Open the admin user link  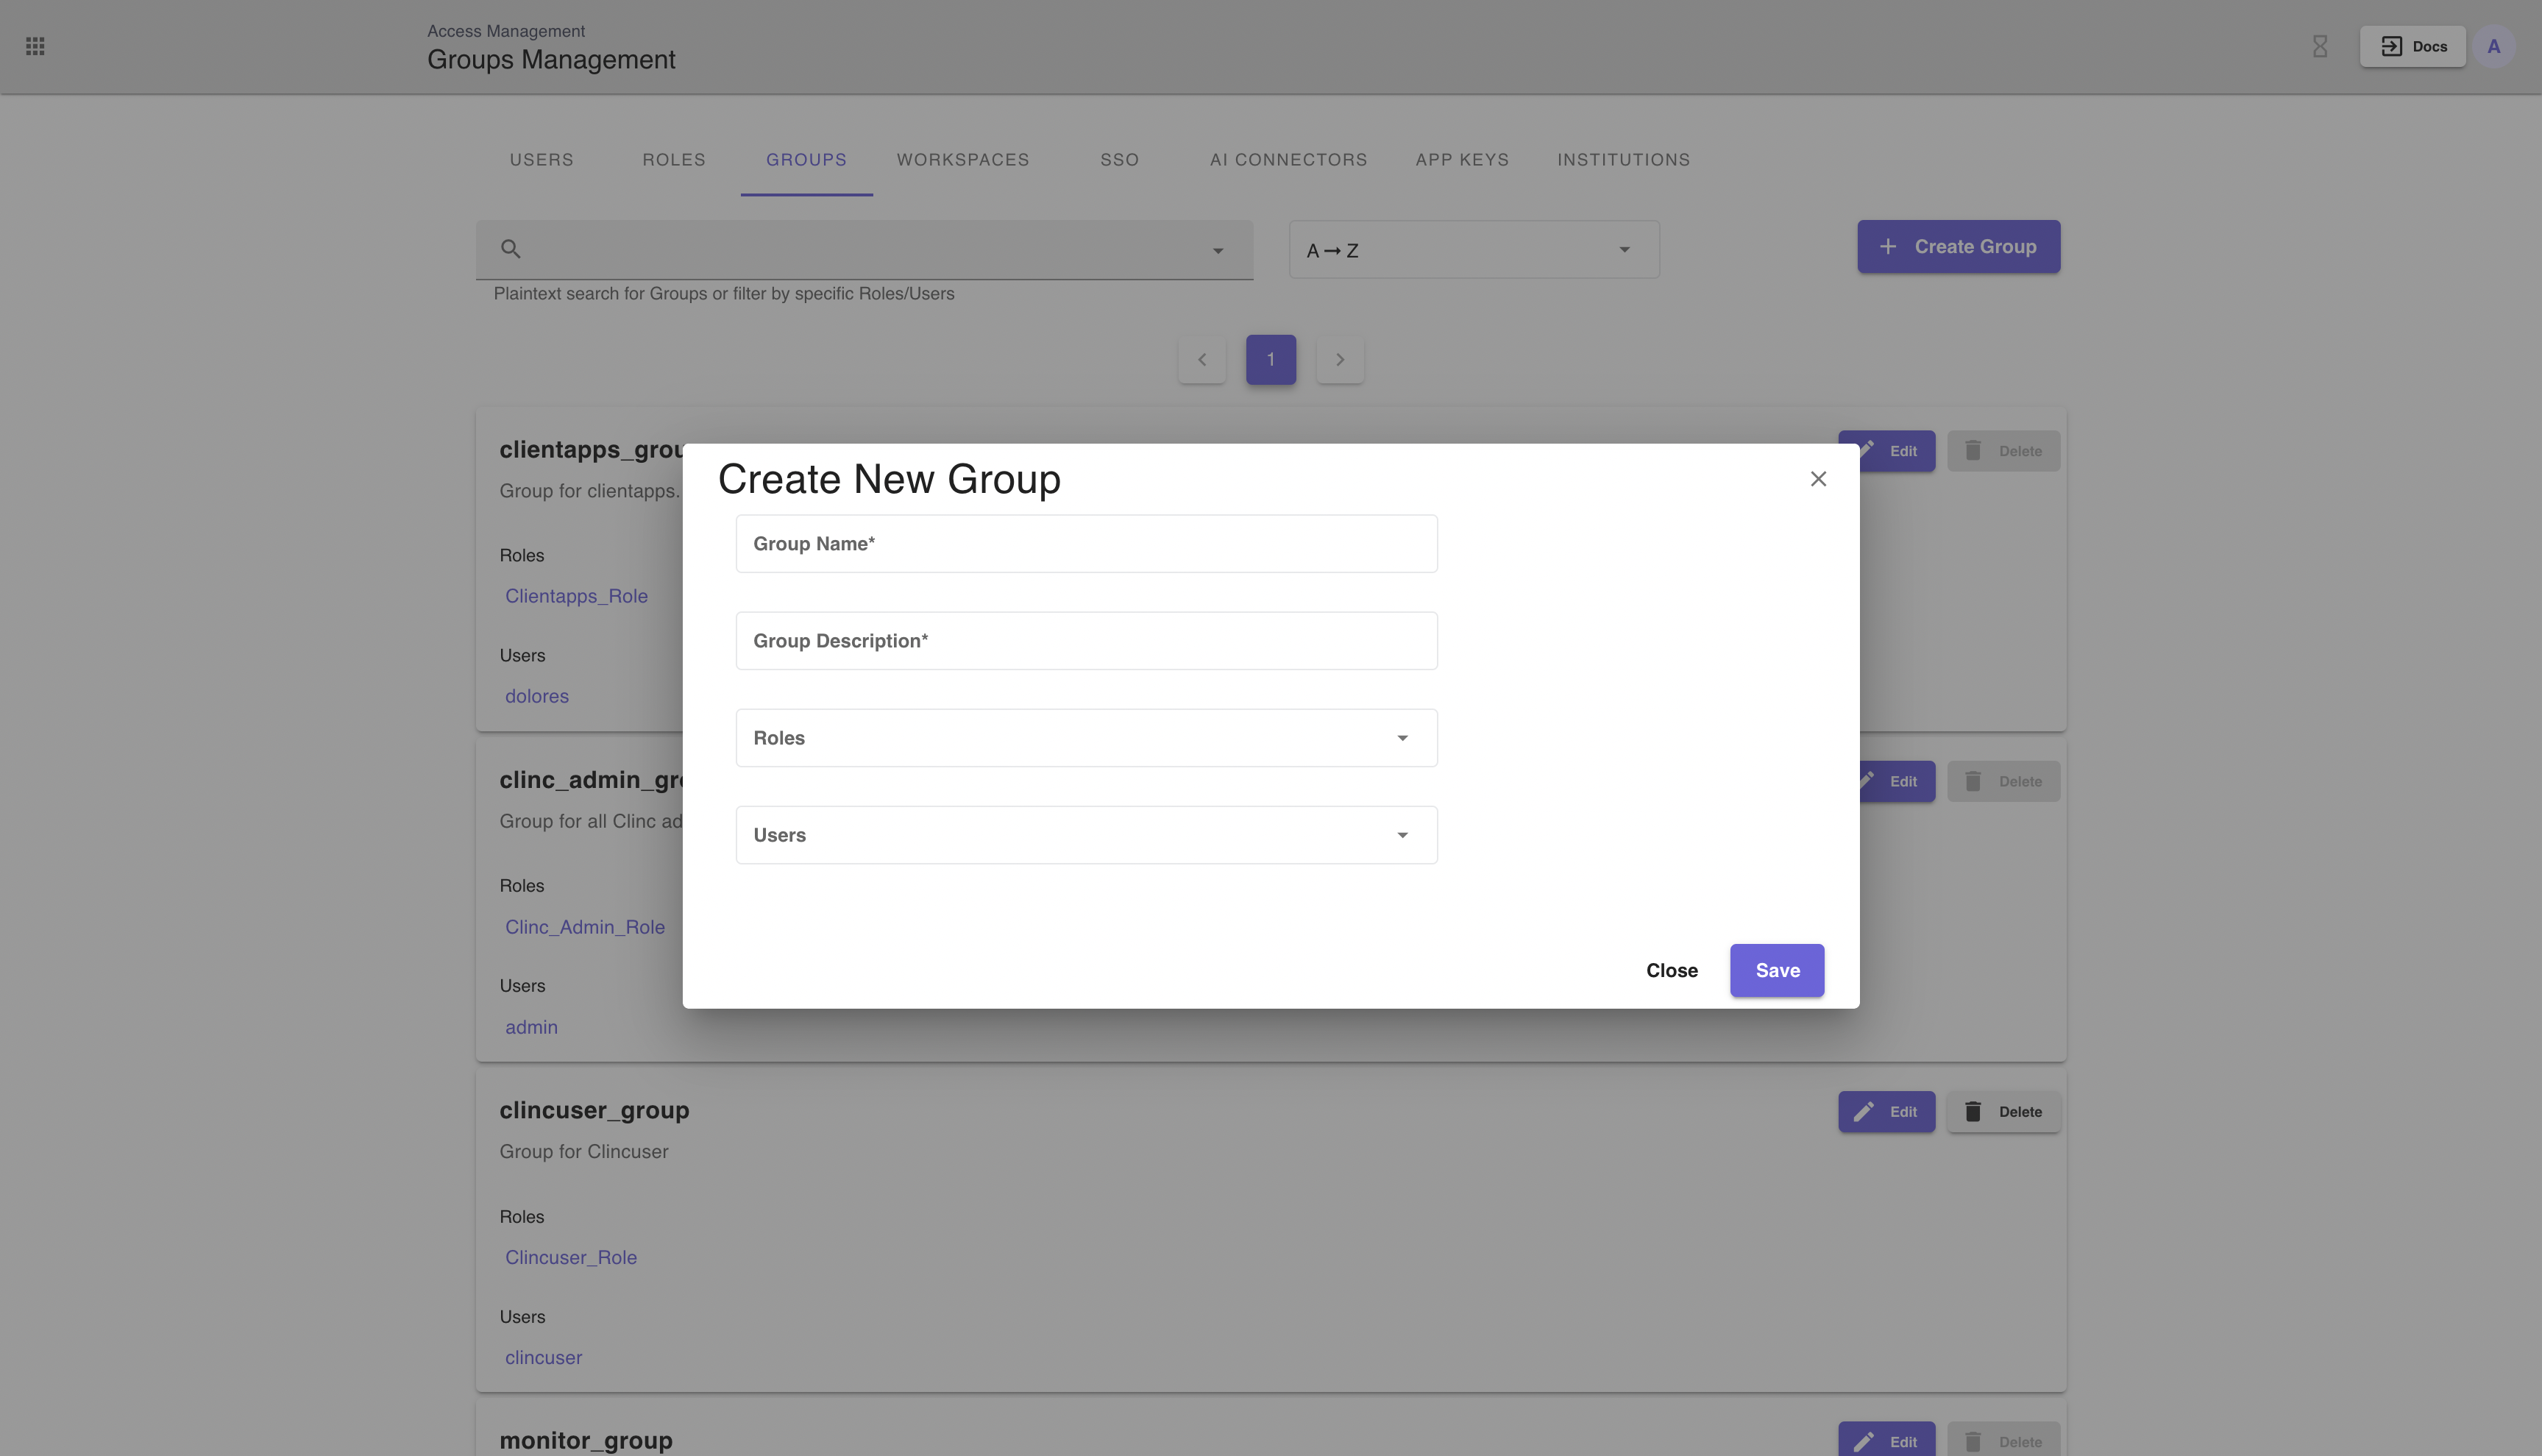[x=531, y=1027]
